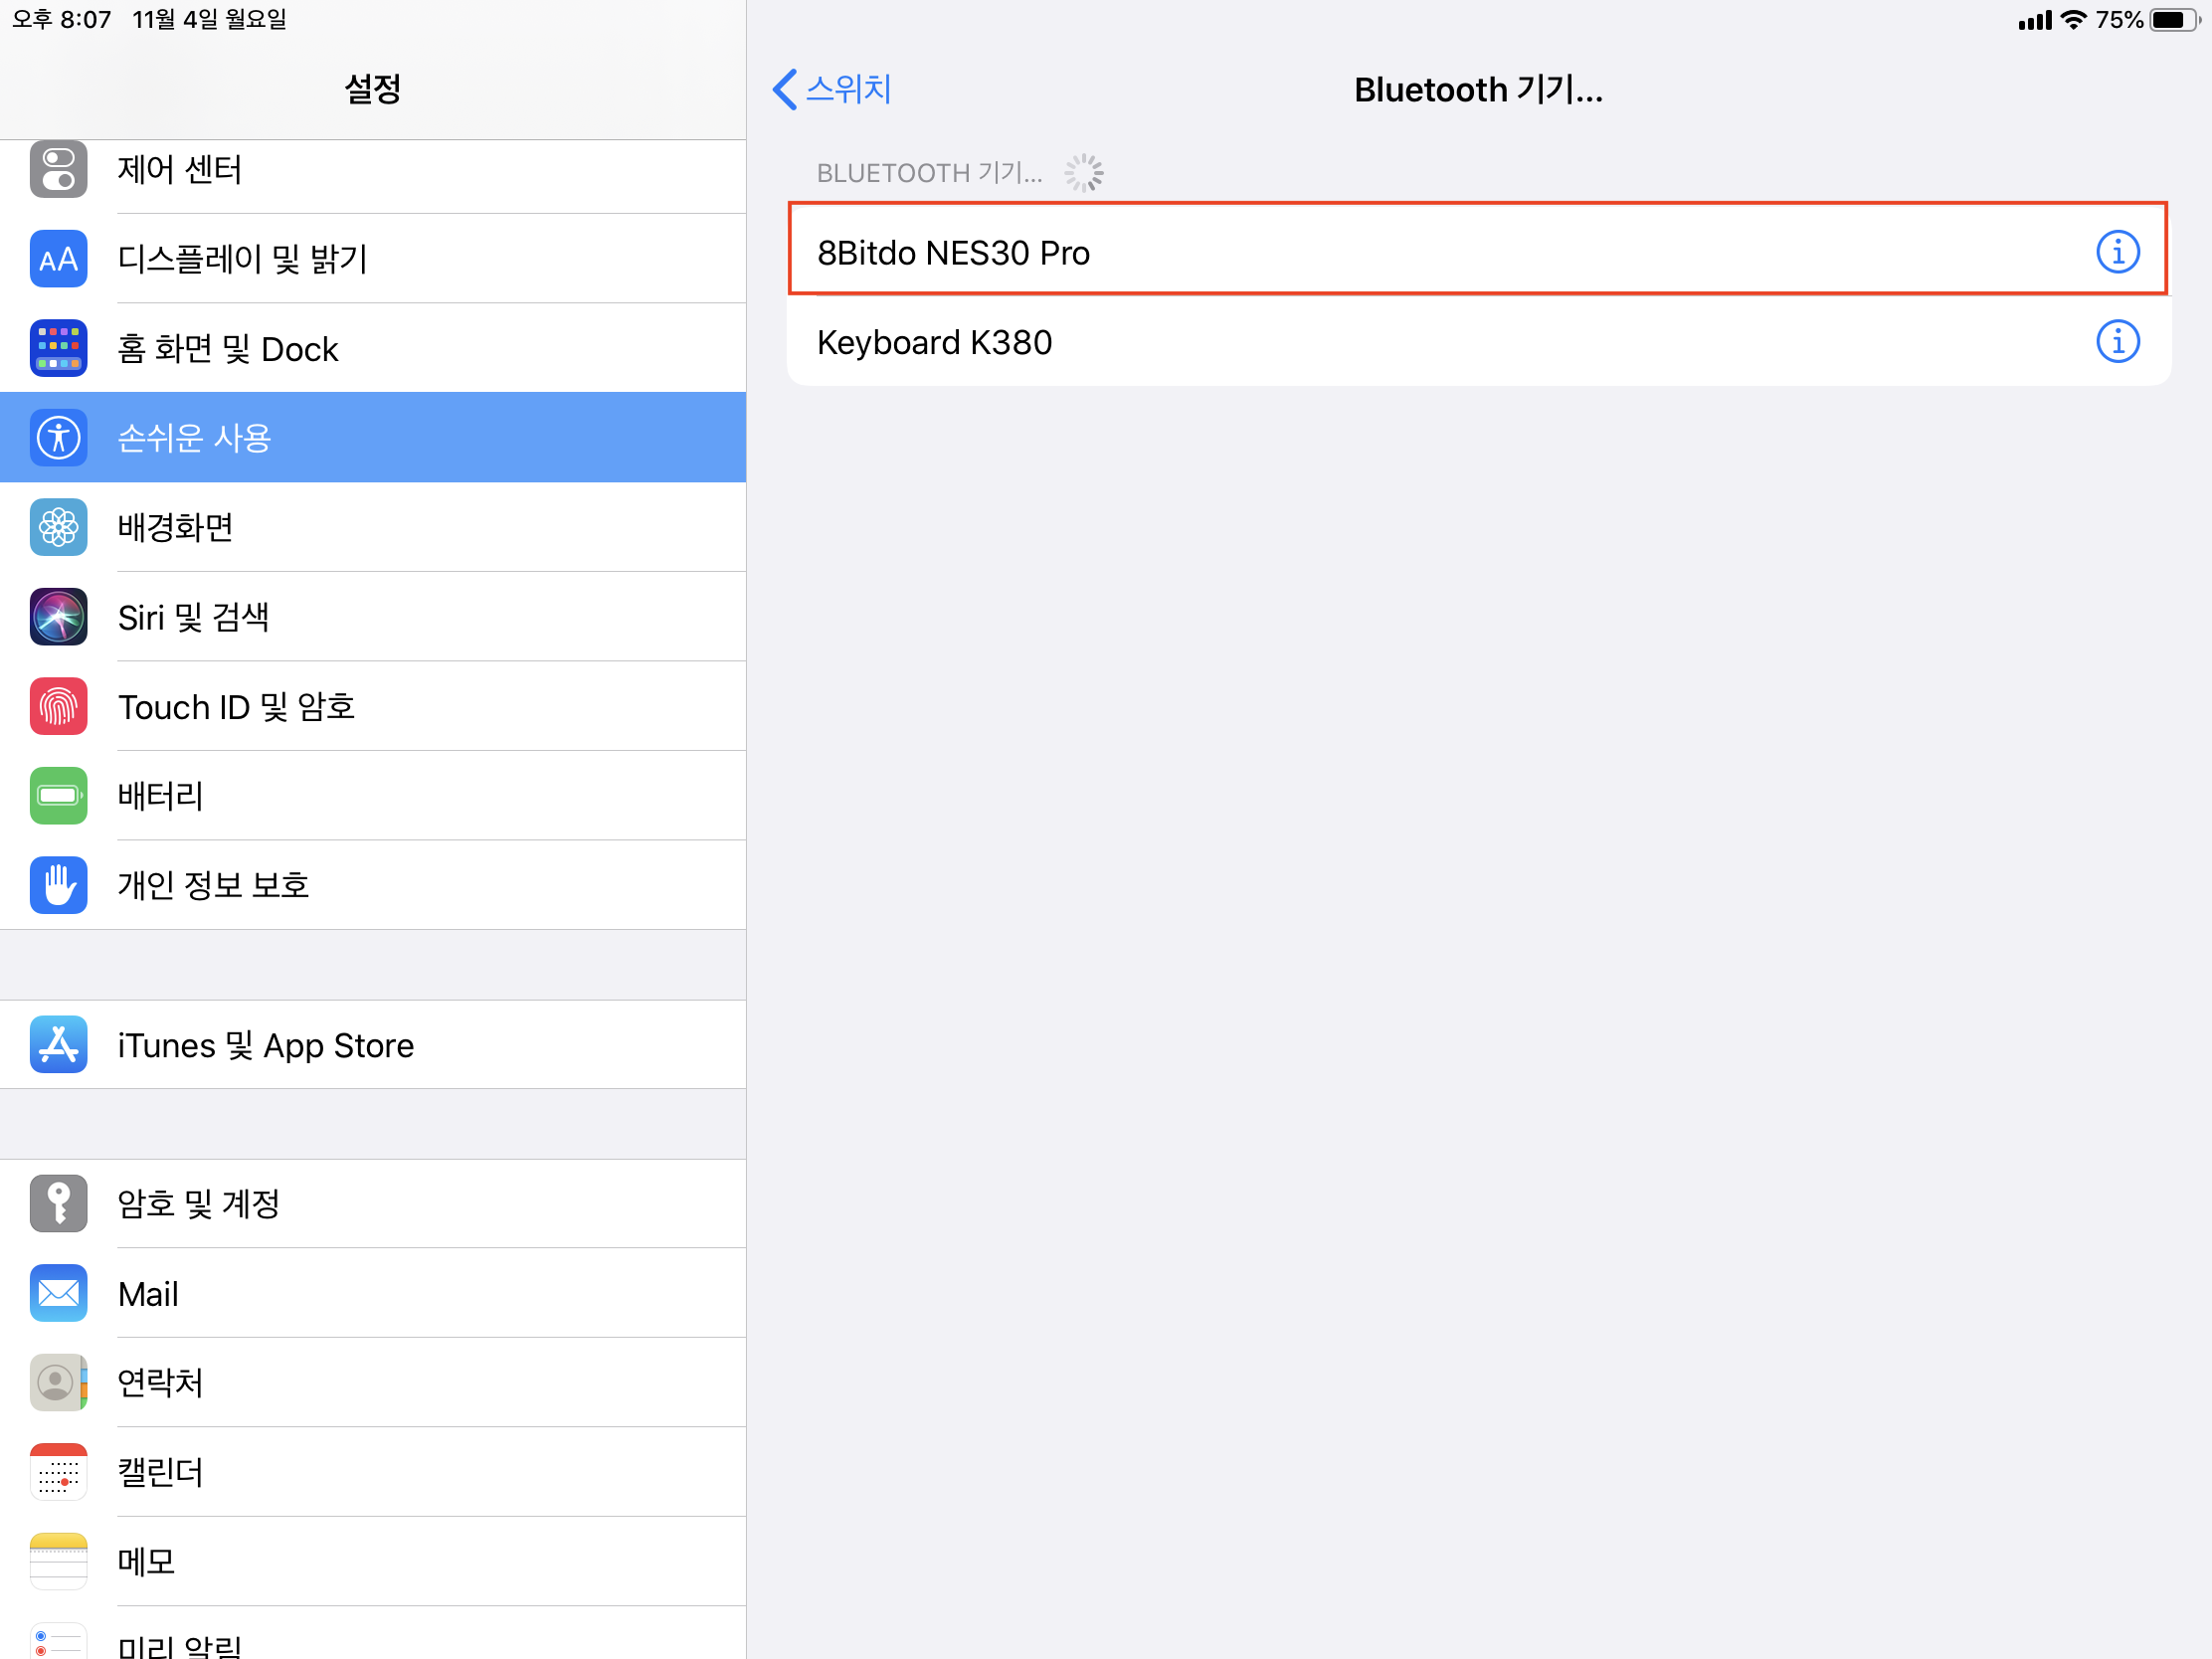This screenshot has width=2212, height=1659.
Task: Tap the Home Screen & Dock grid icon
Action: click(x=58, y=348)
